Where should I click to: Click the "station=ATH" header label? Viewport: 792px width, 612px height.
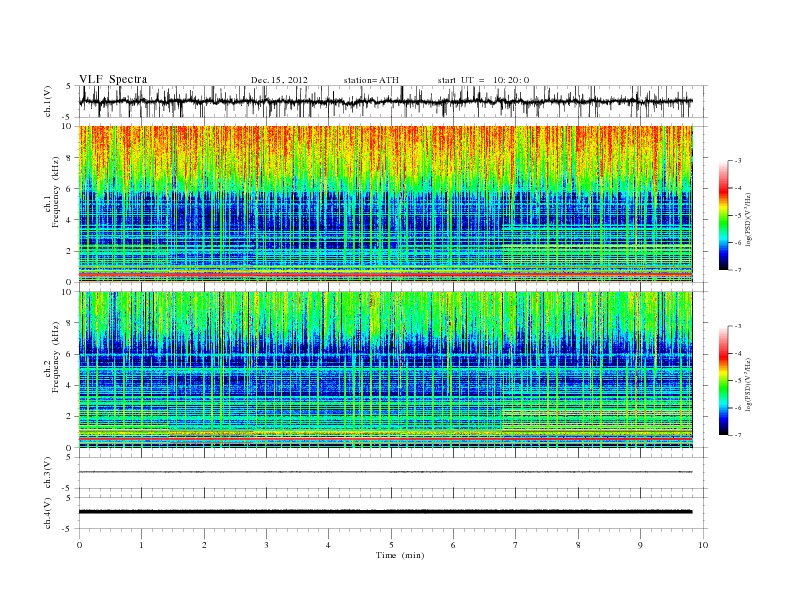(x=371, y=80)
